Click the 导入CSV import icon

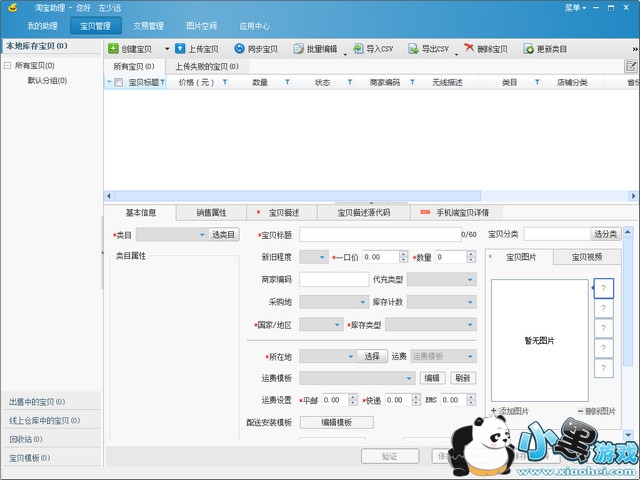[357, 48]
